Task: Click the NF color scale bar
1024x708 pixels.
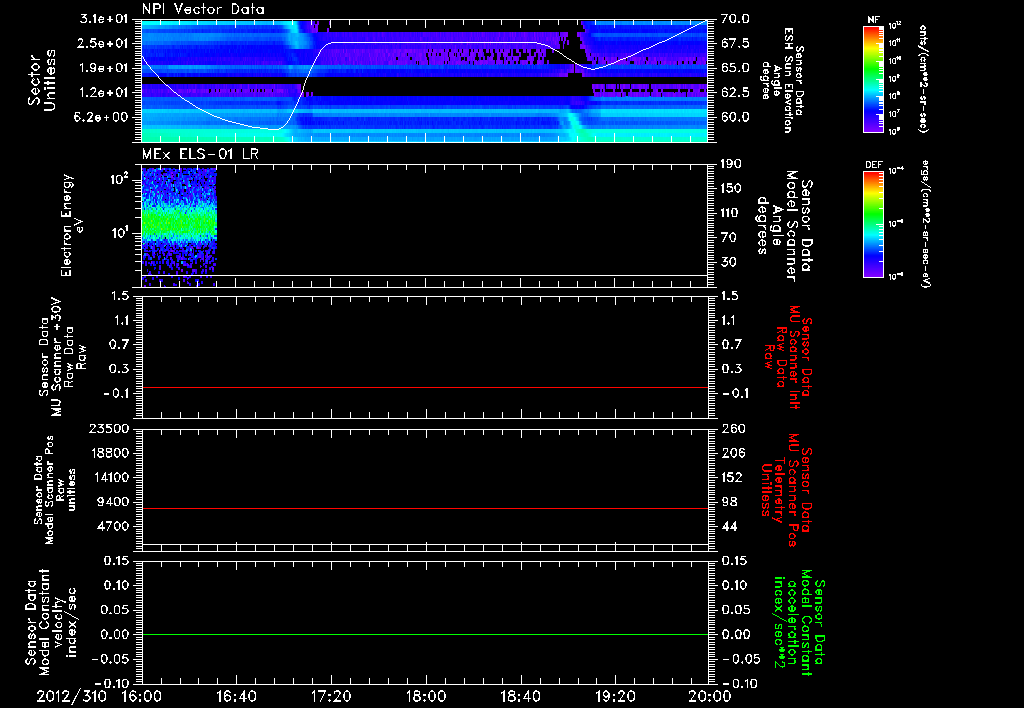Action: 874,78
